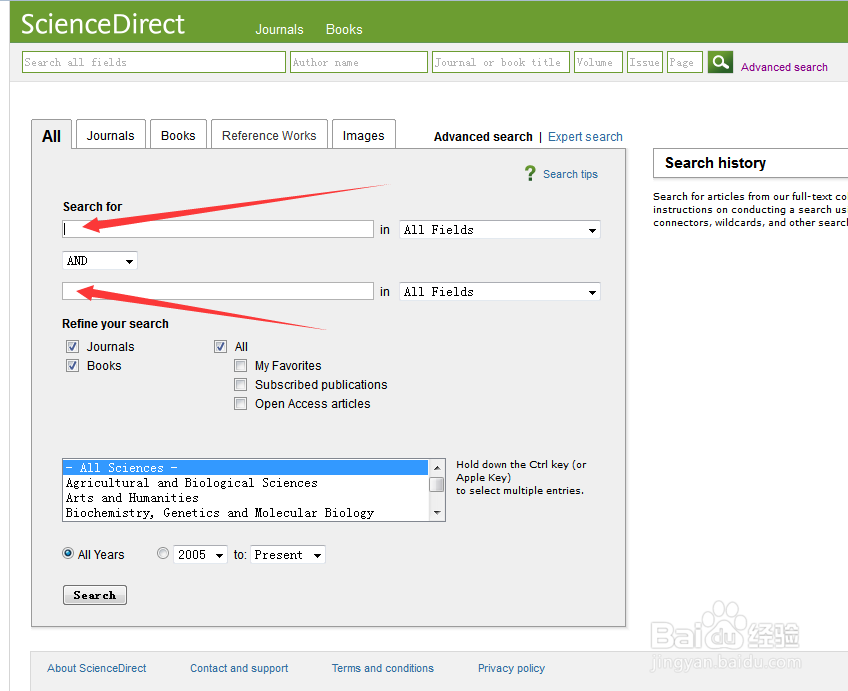Open Contact and support link
The height and width of the screenshot is (691, 848).
click(x=239, y=668)
